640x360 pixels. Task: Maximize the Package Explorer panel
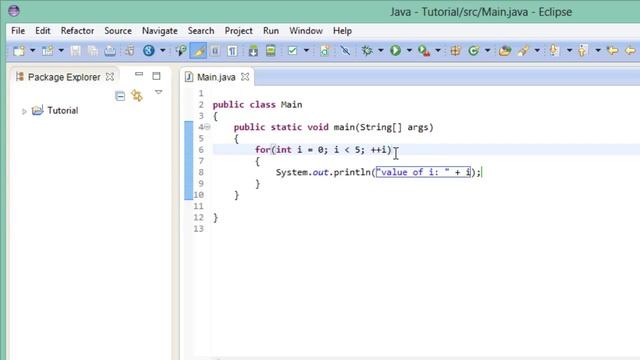pyautogui.click(x=156, y=76)
